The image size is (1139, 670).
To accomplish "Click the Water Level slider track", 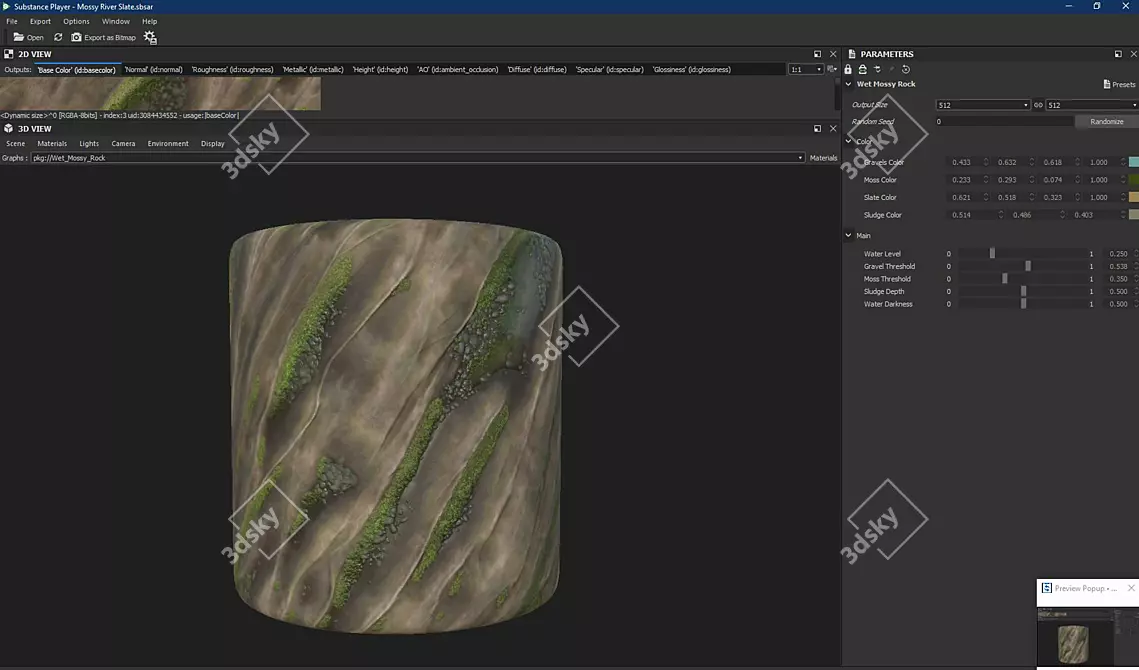I will coord(1022,254).
